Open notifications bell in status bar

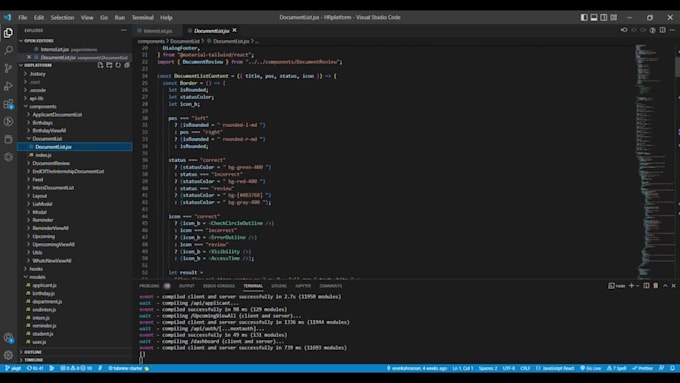672,368
